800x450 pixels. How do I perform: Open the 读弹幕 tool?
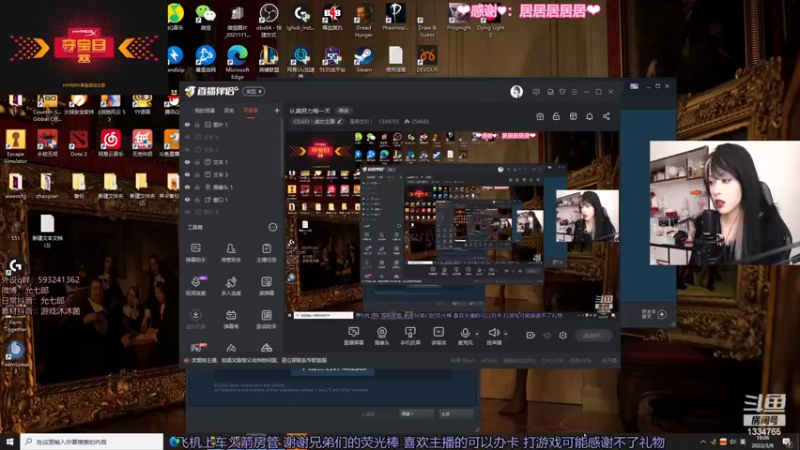(x=266, y=286)
